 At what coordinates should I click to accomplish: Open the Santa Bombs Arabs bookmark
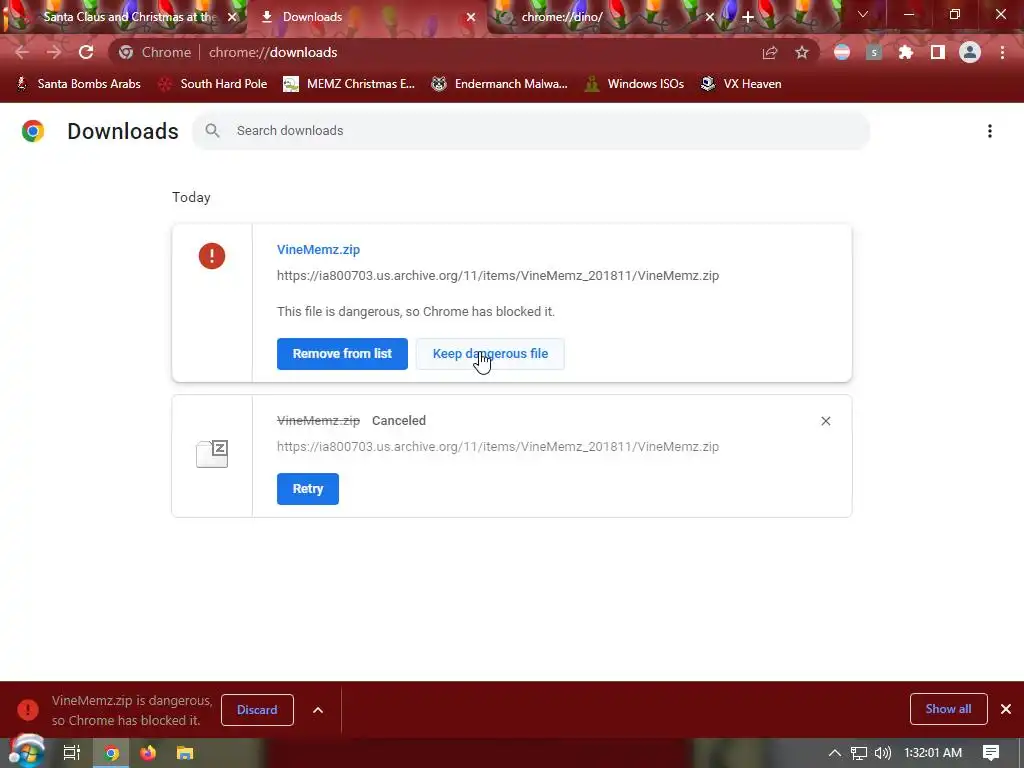(78, 84)
